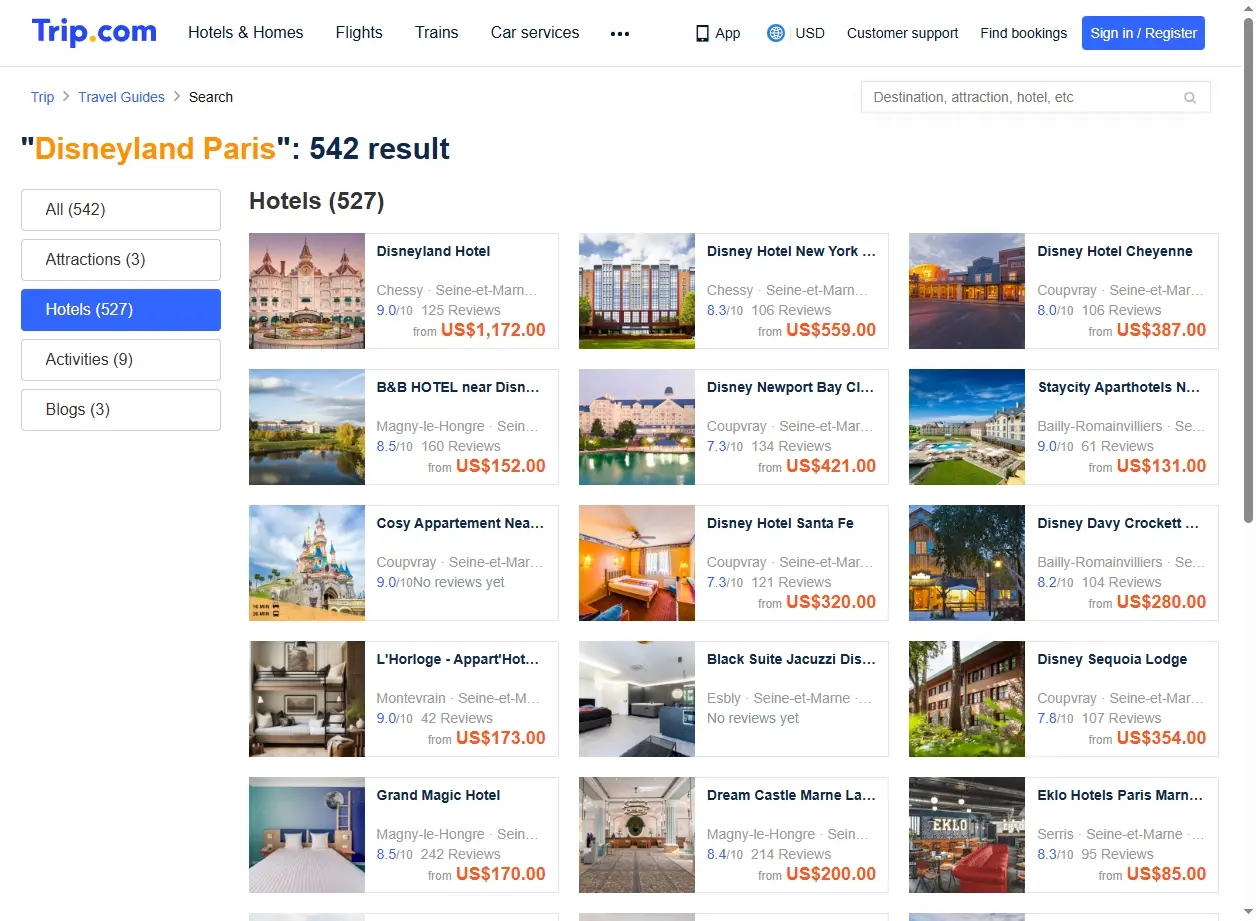Select the Activities (9) tab
The height and width of the screenshot is (921, 1256).
pos(121,360)
